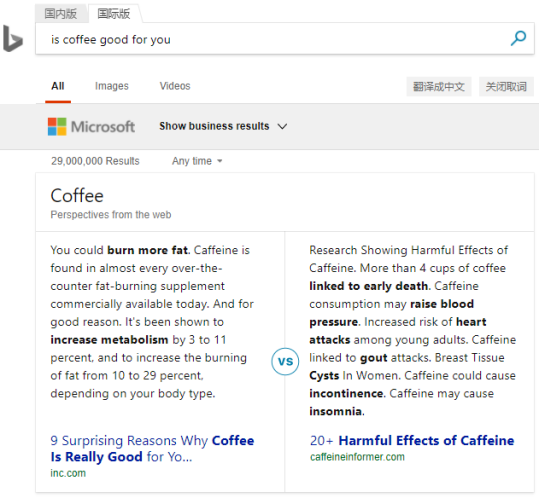Click the Show business results label
The height and width of the screenshot is (499, 539).
tap(214, 126)
